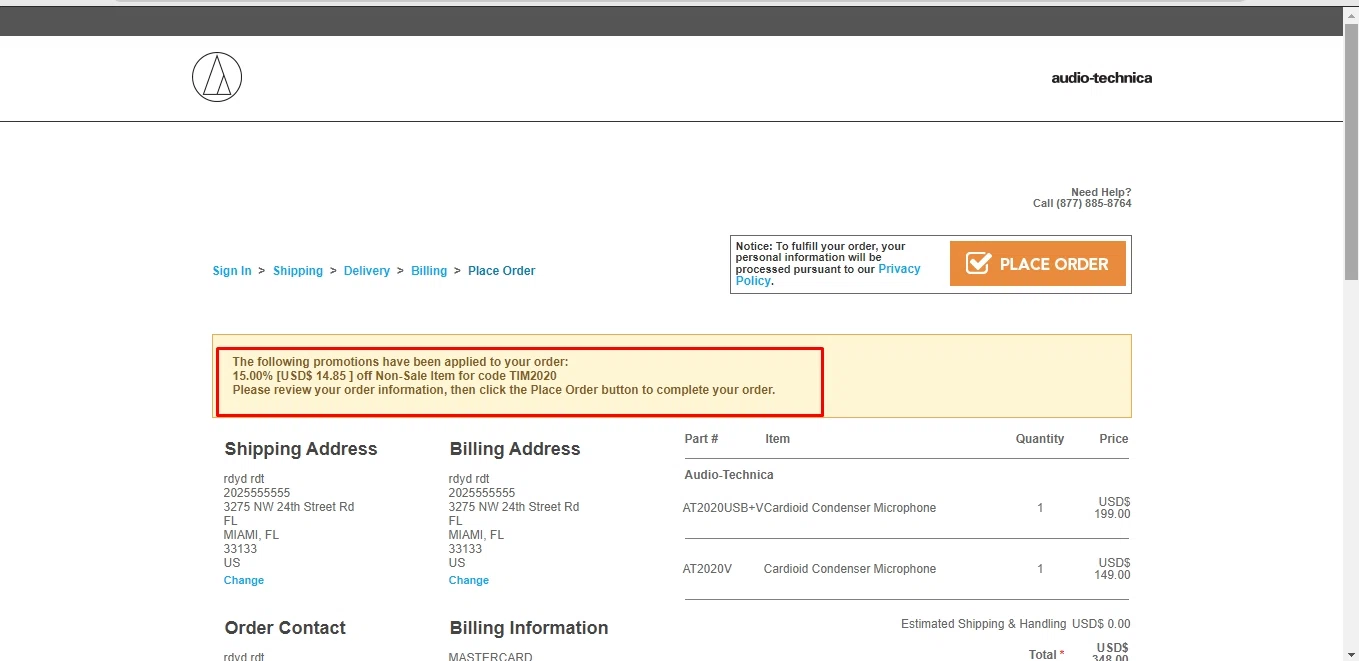
Task: Click the audio-technica wordmark in header
Action: [1101, 78]
